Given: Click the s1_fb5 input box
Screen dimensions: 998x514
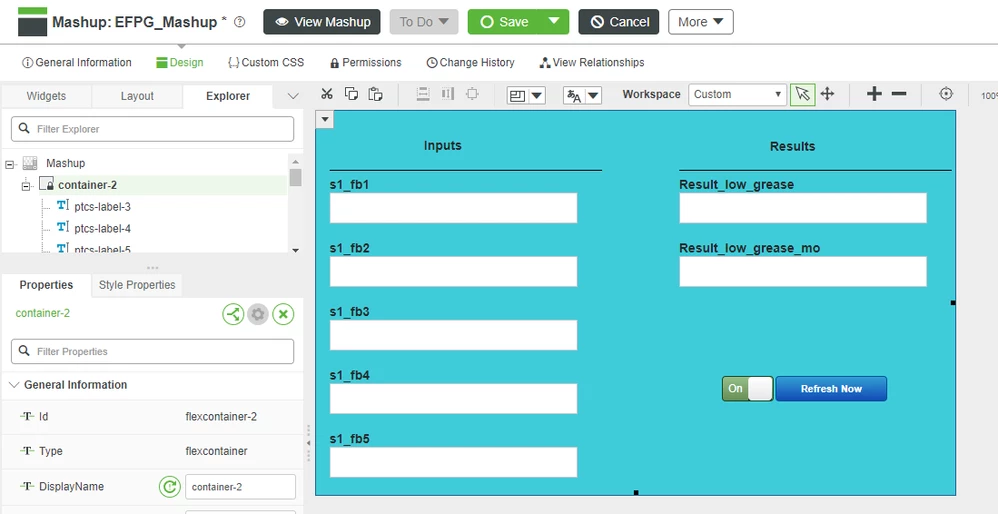Looking at the screenshot, I should pyautogui.click(x=453, y=462).
